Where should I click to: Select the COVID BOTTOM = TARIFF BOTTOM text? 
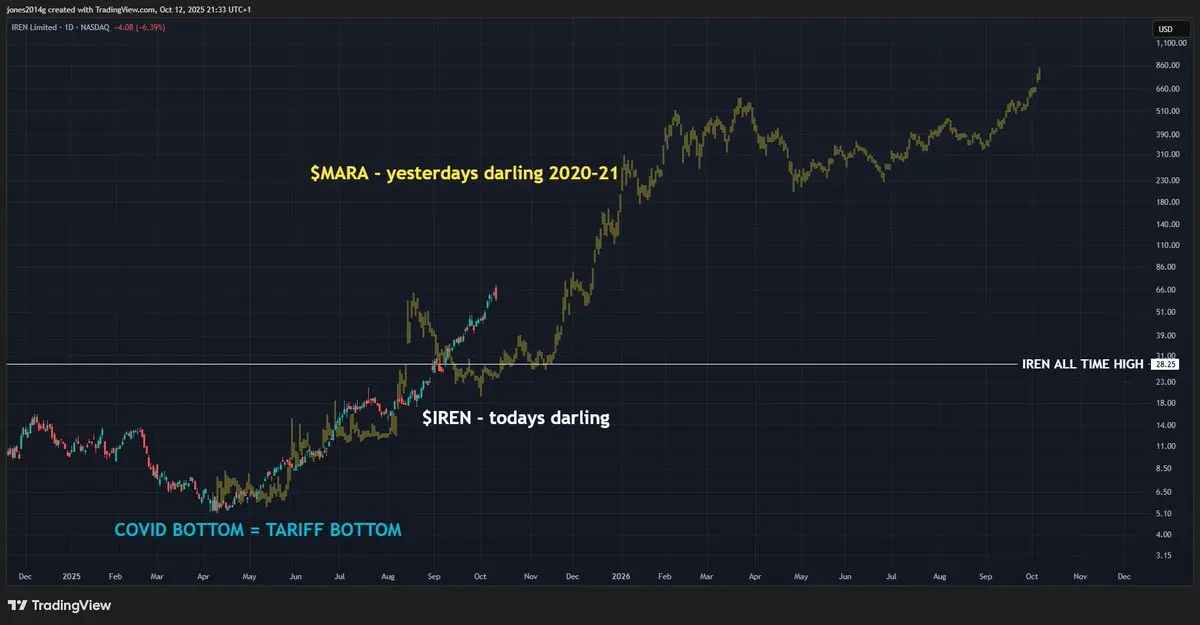[258, 530]
